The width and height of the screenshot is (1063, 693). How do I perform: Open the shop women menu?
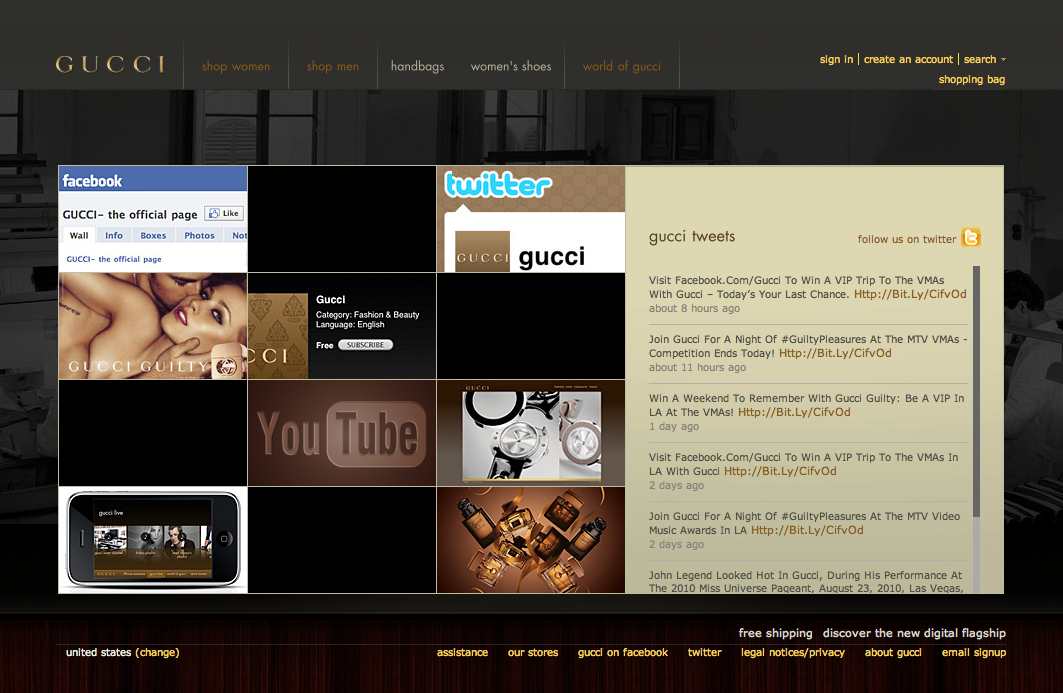pos(236,66)
